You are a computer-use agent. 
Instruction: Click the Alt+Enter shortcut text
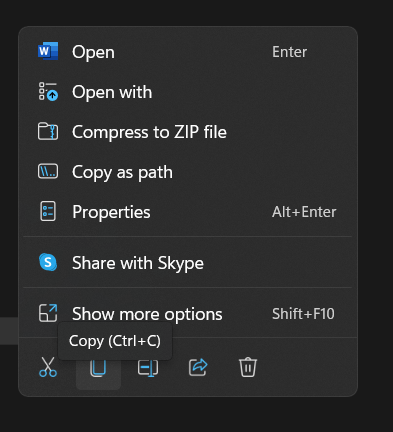[304, 212]
